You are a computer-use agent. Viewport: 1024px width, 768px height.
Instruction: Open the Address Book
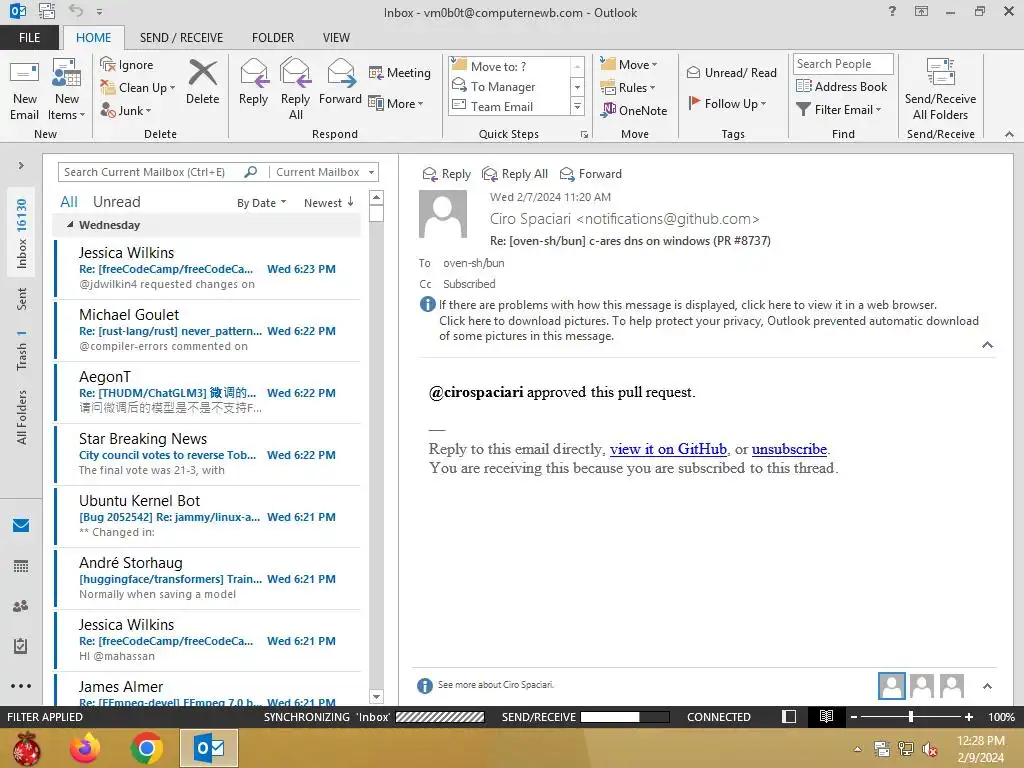point(842,86)
